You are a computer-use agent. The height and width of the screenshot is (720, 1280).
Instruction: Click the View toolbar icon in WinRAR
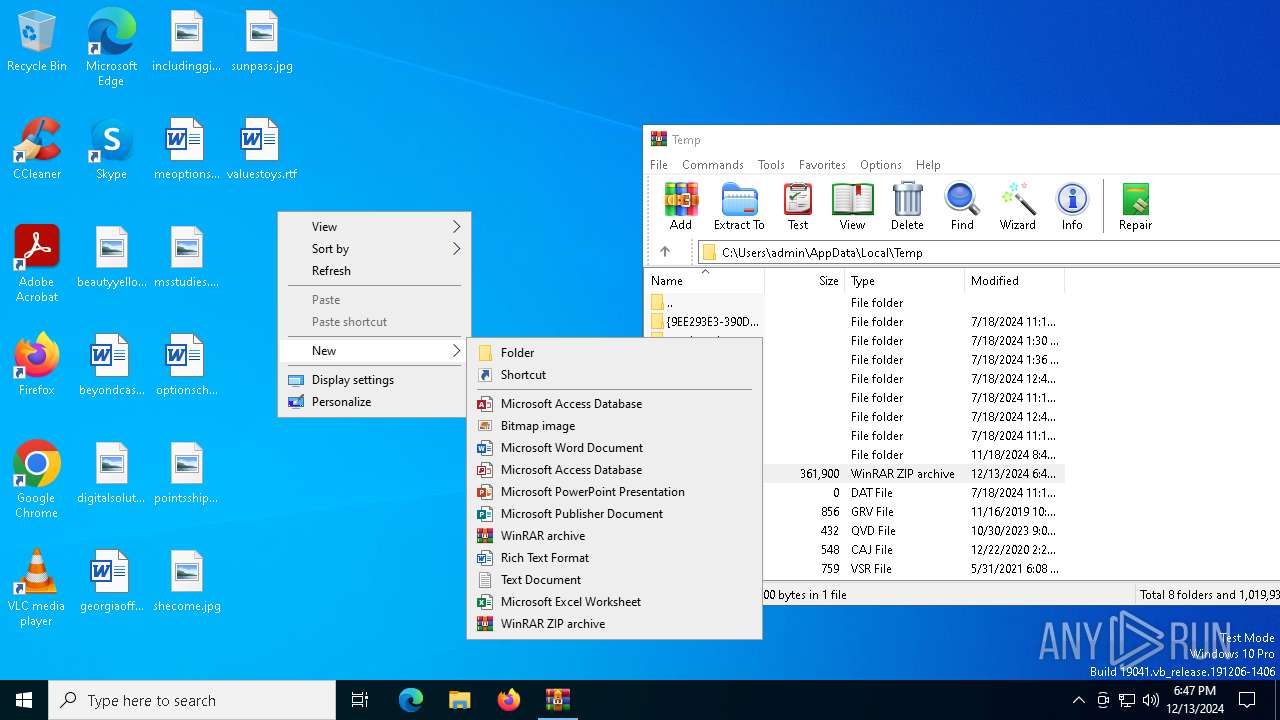tap(852, 207)
